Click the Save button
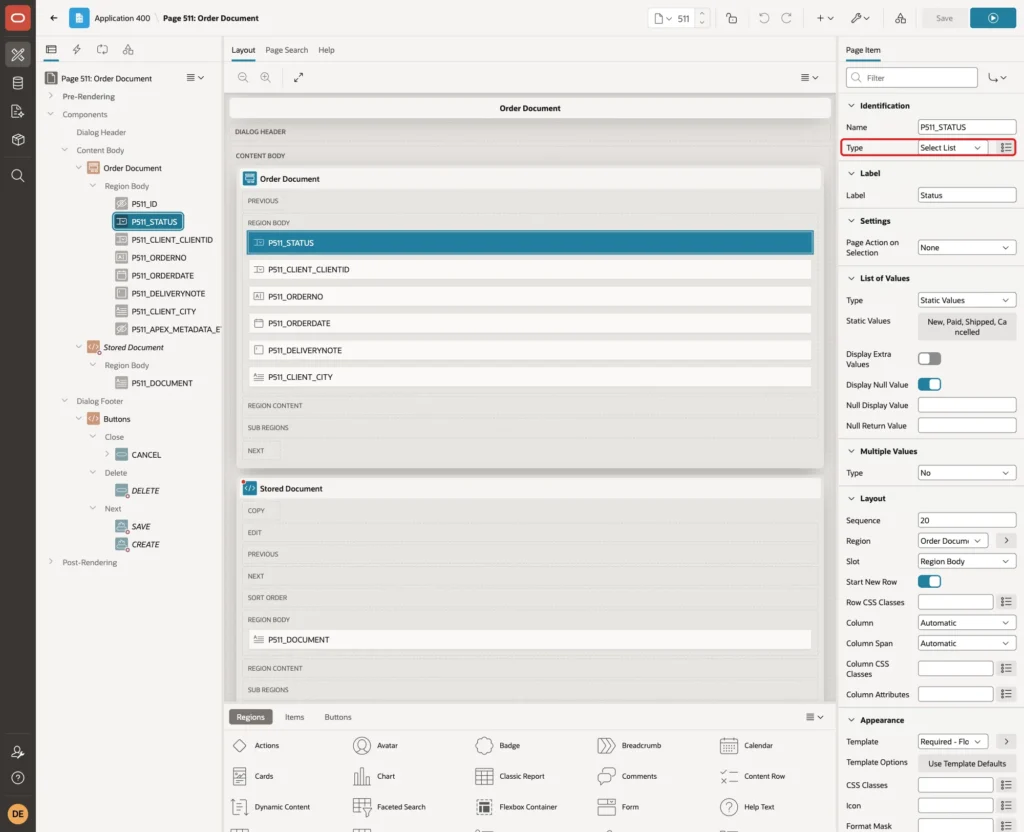Viewport: 1024px width, 832px height. tap(944, 18)
